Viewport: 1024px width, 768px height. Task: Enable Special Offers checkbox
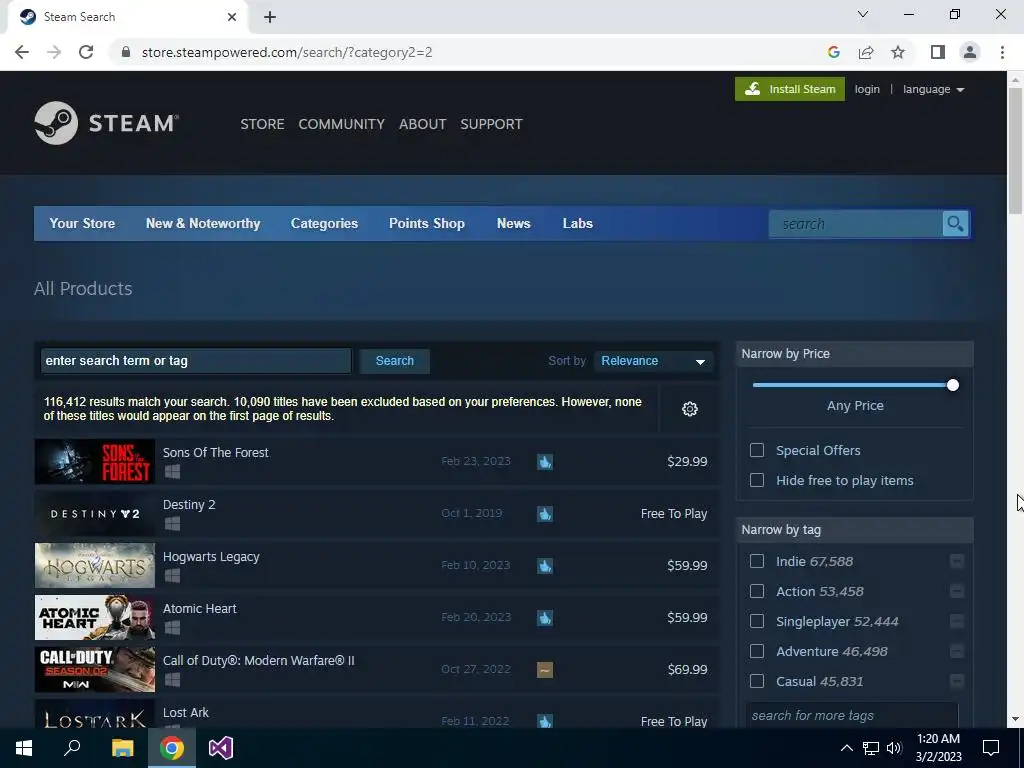tap(757, 451)
